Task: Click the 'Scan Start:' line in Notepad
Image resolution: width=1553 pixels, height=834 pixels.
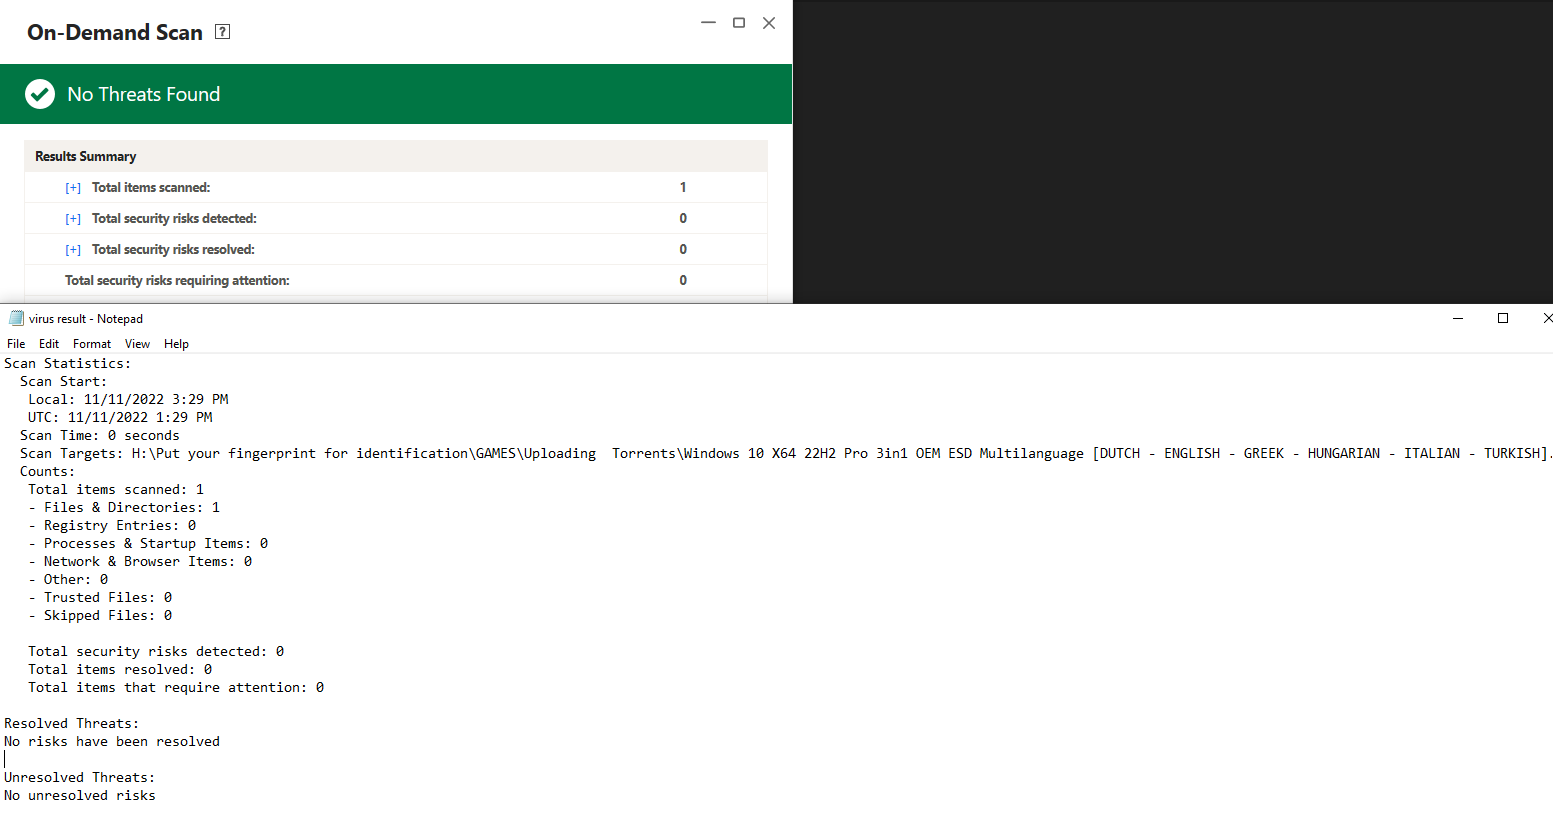Action: 63,382
